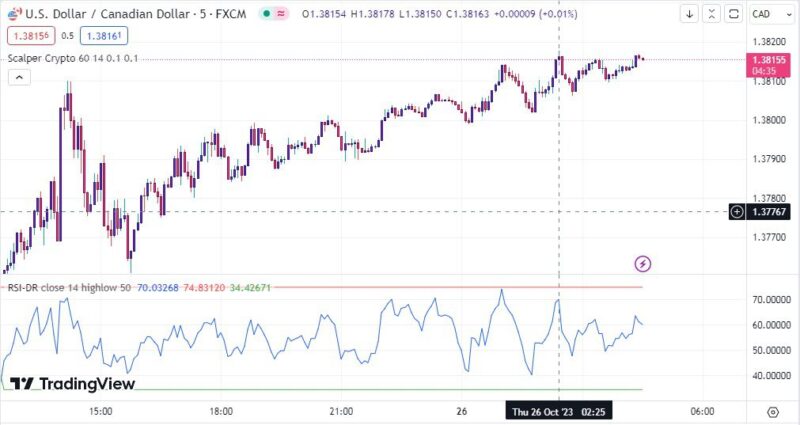Click the 1.37767 crosshair price label
This screenshot has height=425, width=800.
pyautogui.click(x=770, y=211)
